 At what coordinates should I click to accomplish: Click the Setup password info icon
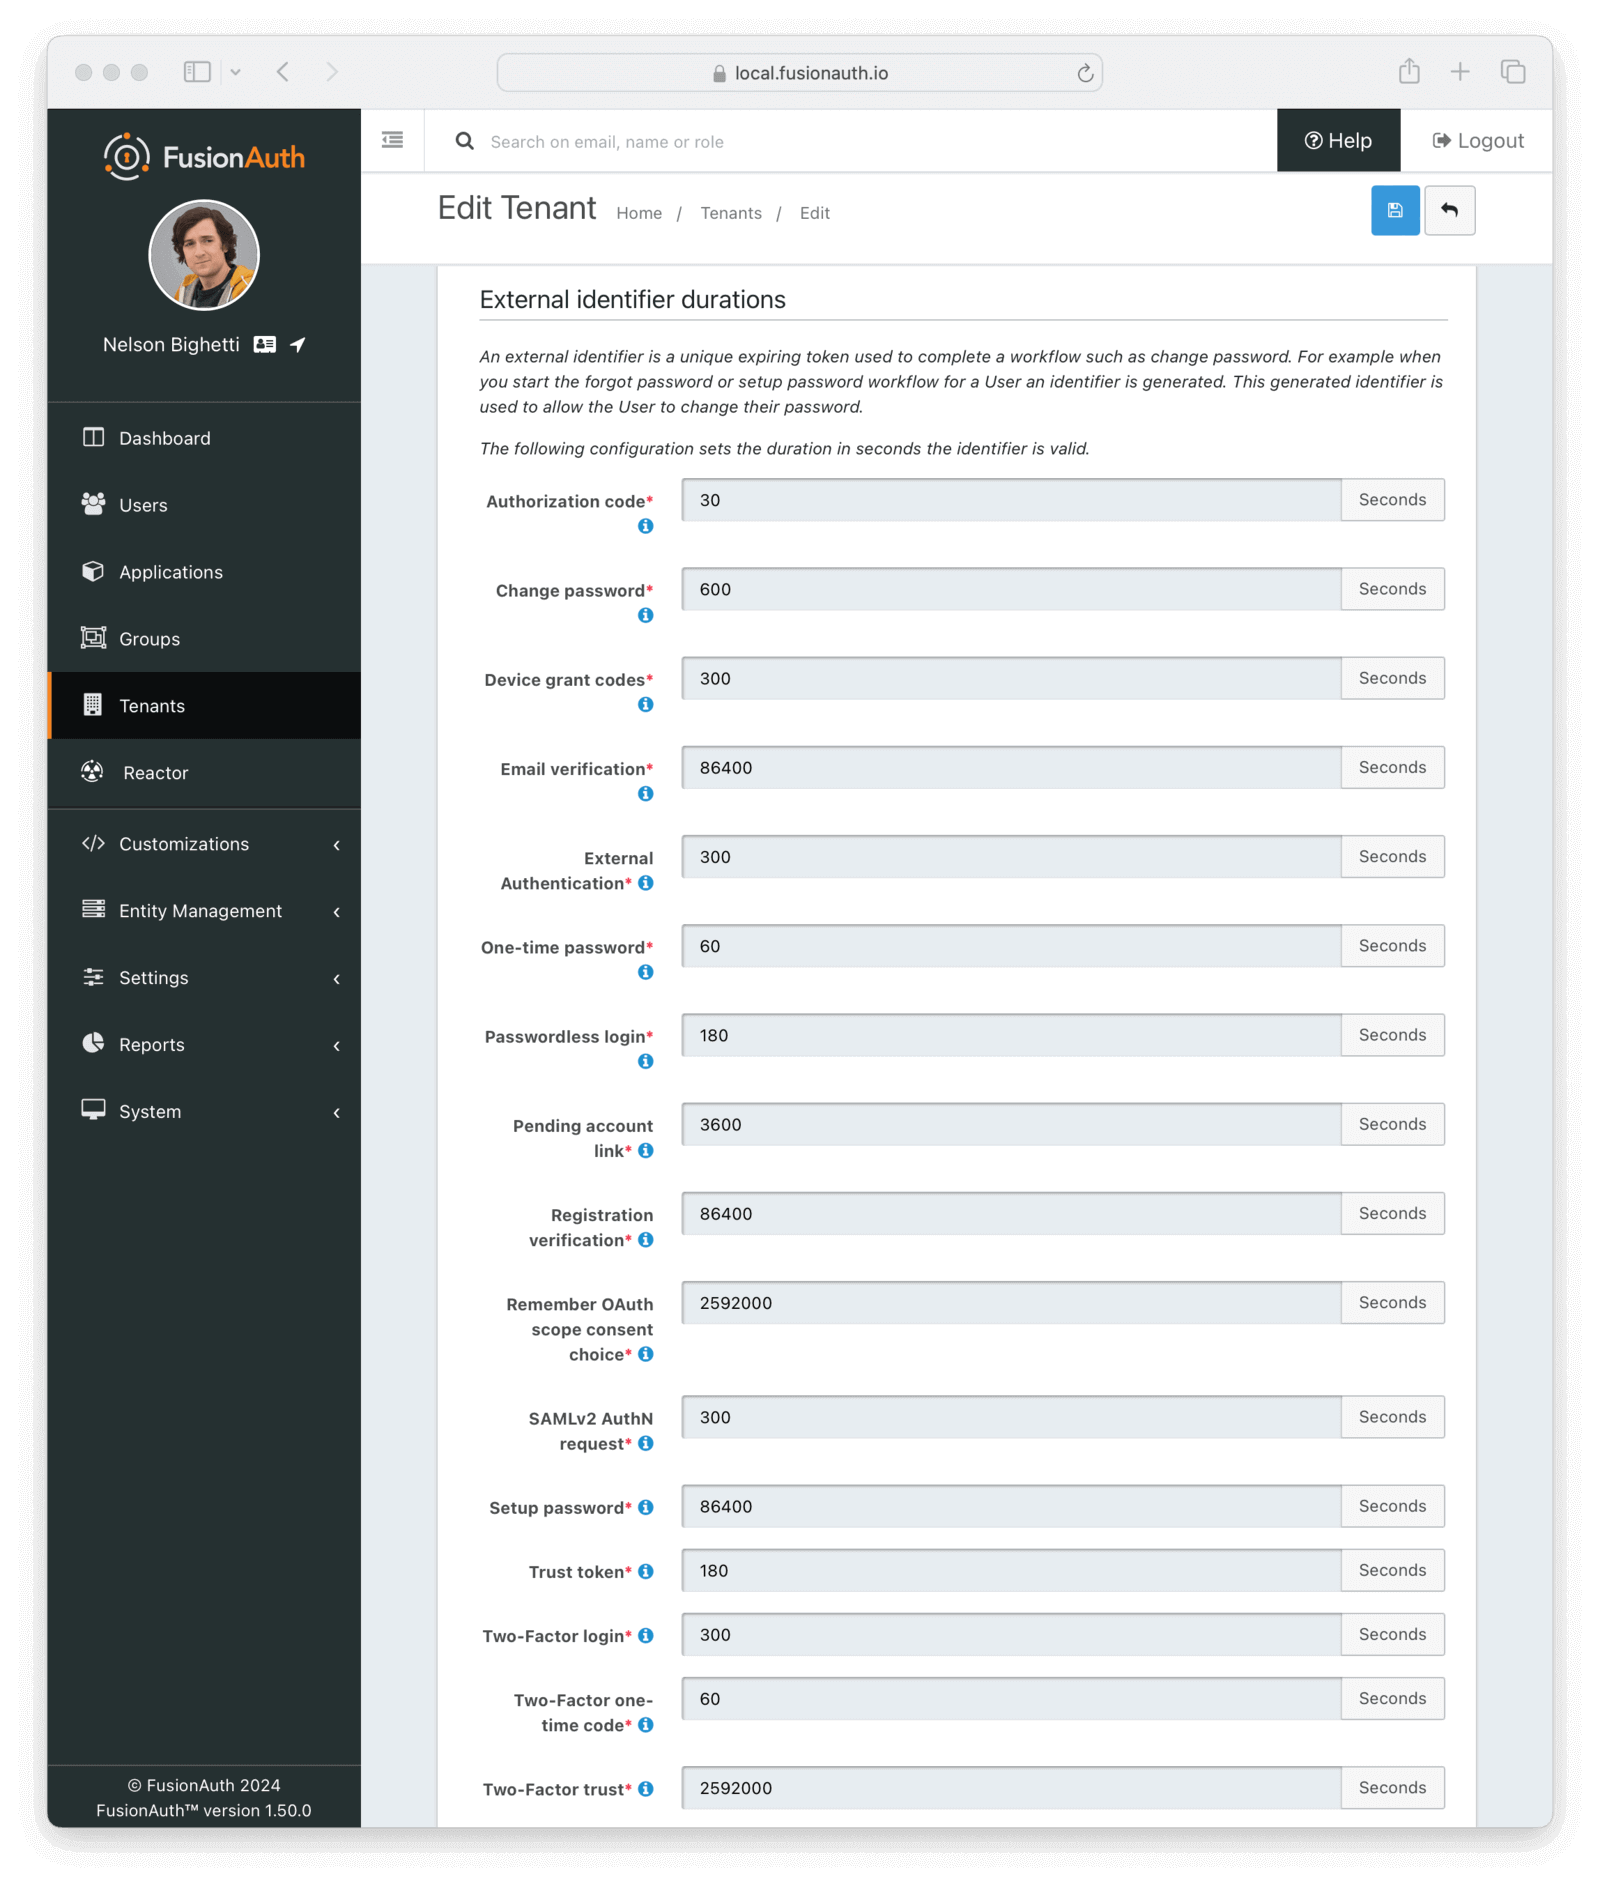tap(646, 1506)
